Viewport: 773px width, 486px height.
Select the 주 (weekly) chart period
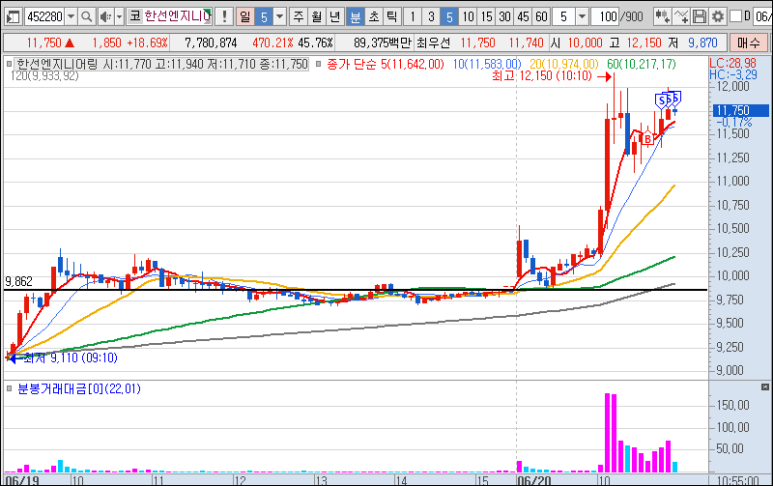pos(301,17)
